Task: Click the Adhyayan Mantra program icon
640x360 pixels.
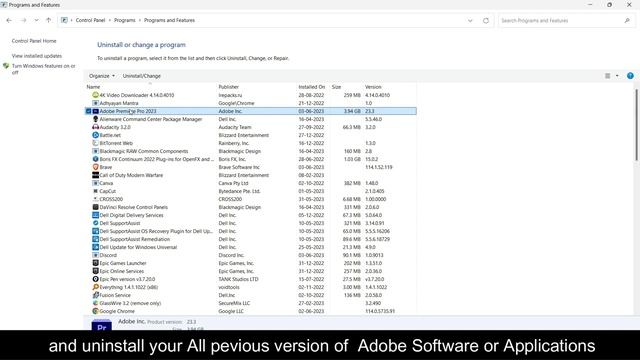Action: tap(95, 103)
